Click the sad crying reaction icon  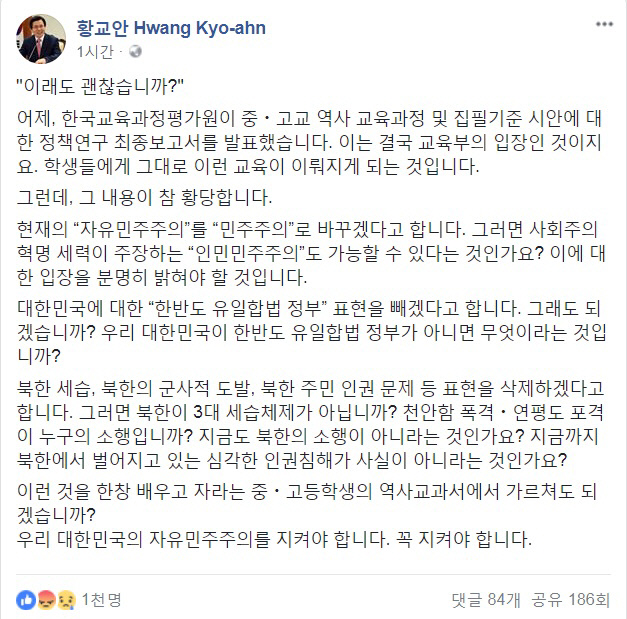click(x=66, y=600)
